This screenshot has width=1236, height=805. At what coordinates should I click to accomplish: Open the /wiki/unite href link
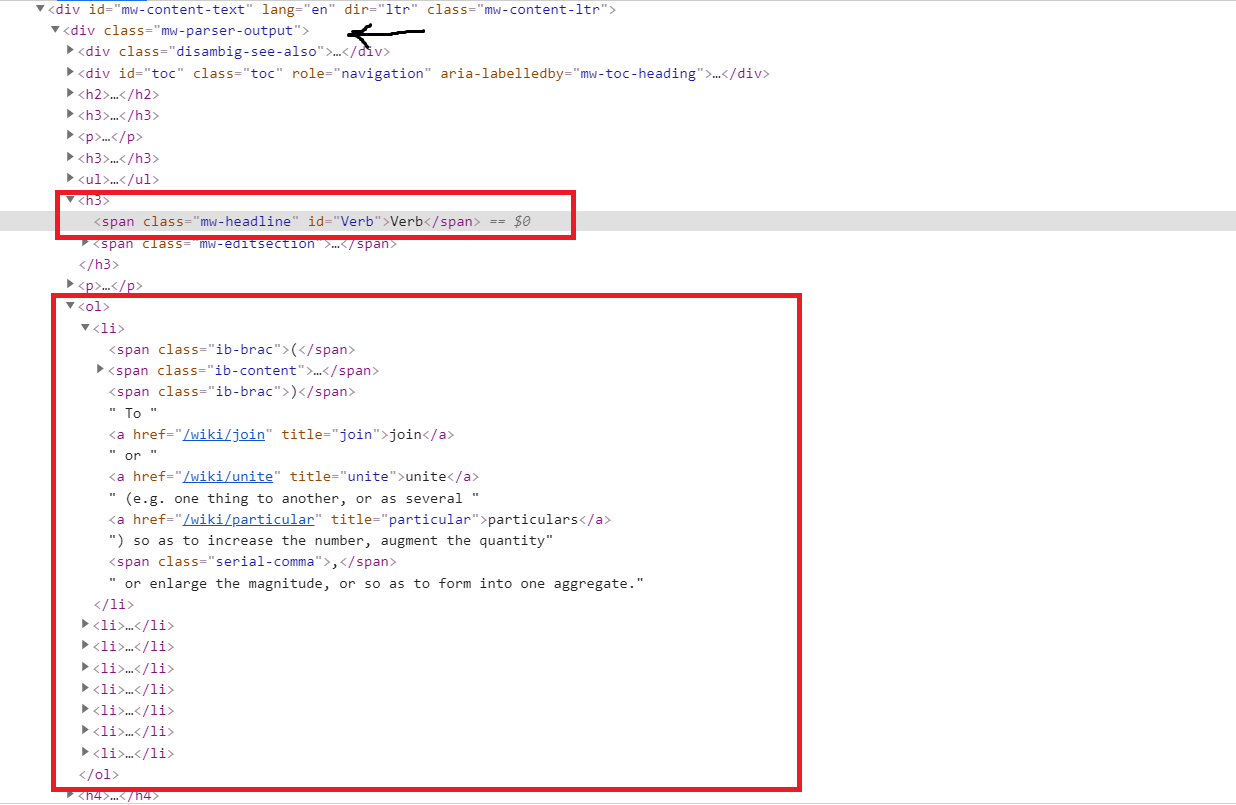click(228, 477)
